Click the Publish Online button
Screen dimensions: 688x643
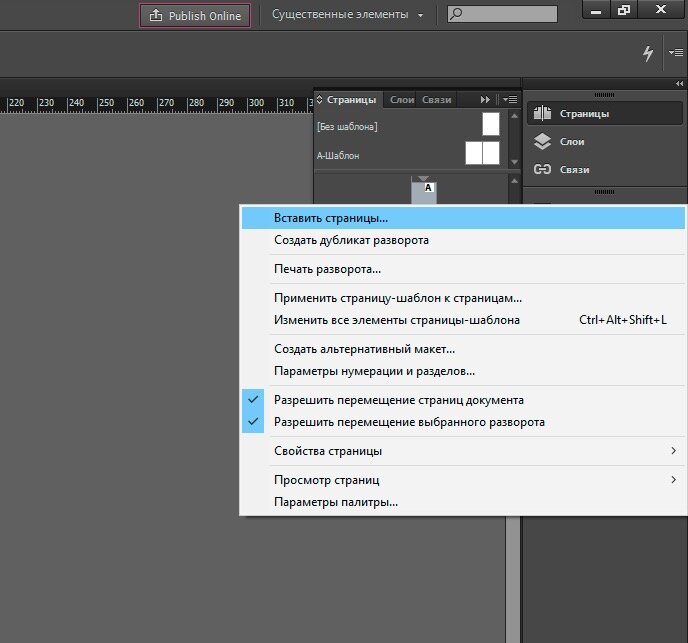[195, 15]
